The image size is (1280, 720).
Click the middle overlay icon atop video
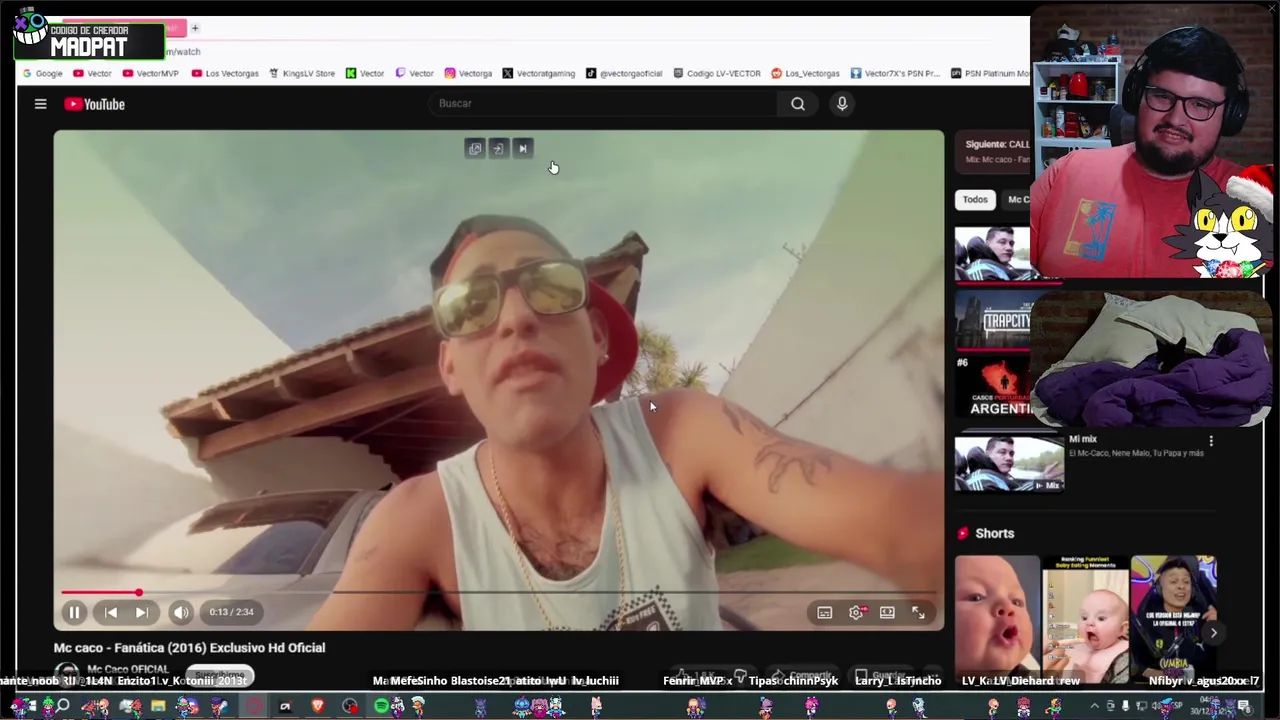tap(498, 149)
